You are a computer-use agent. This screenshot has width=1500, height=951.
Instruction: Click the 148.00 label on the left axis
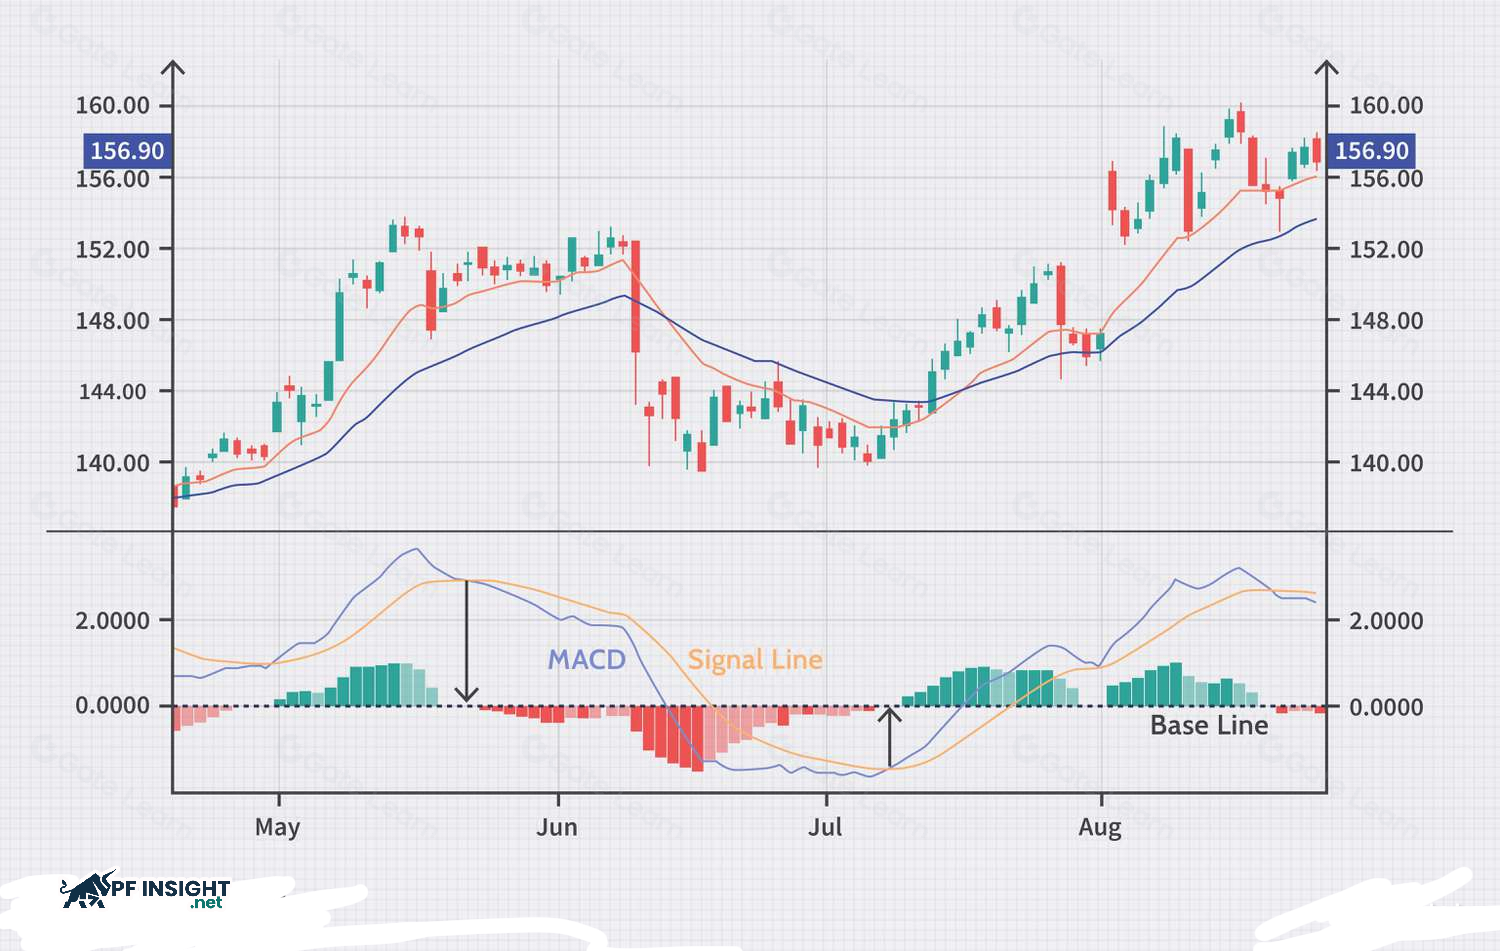tap(112, 321)
